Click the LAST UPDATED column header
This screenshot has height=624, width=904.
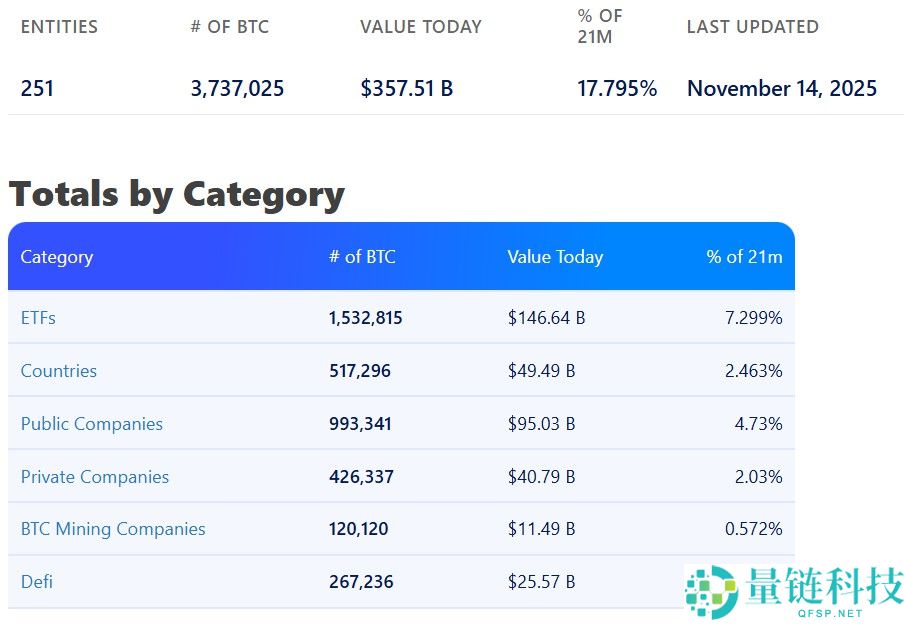coord(752,27)
